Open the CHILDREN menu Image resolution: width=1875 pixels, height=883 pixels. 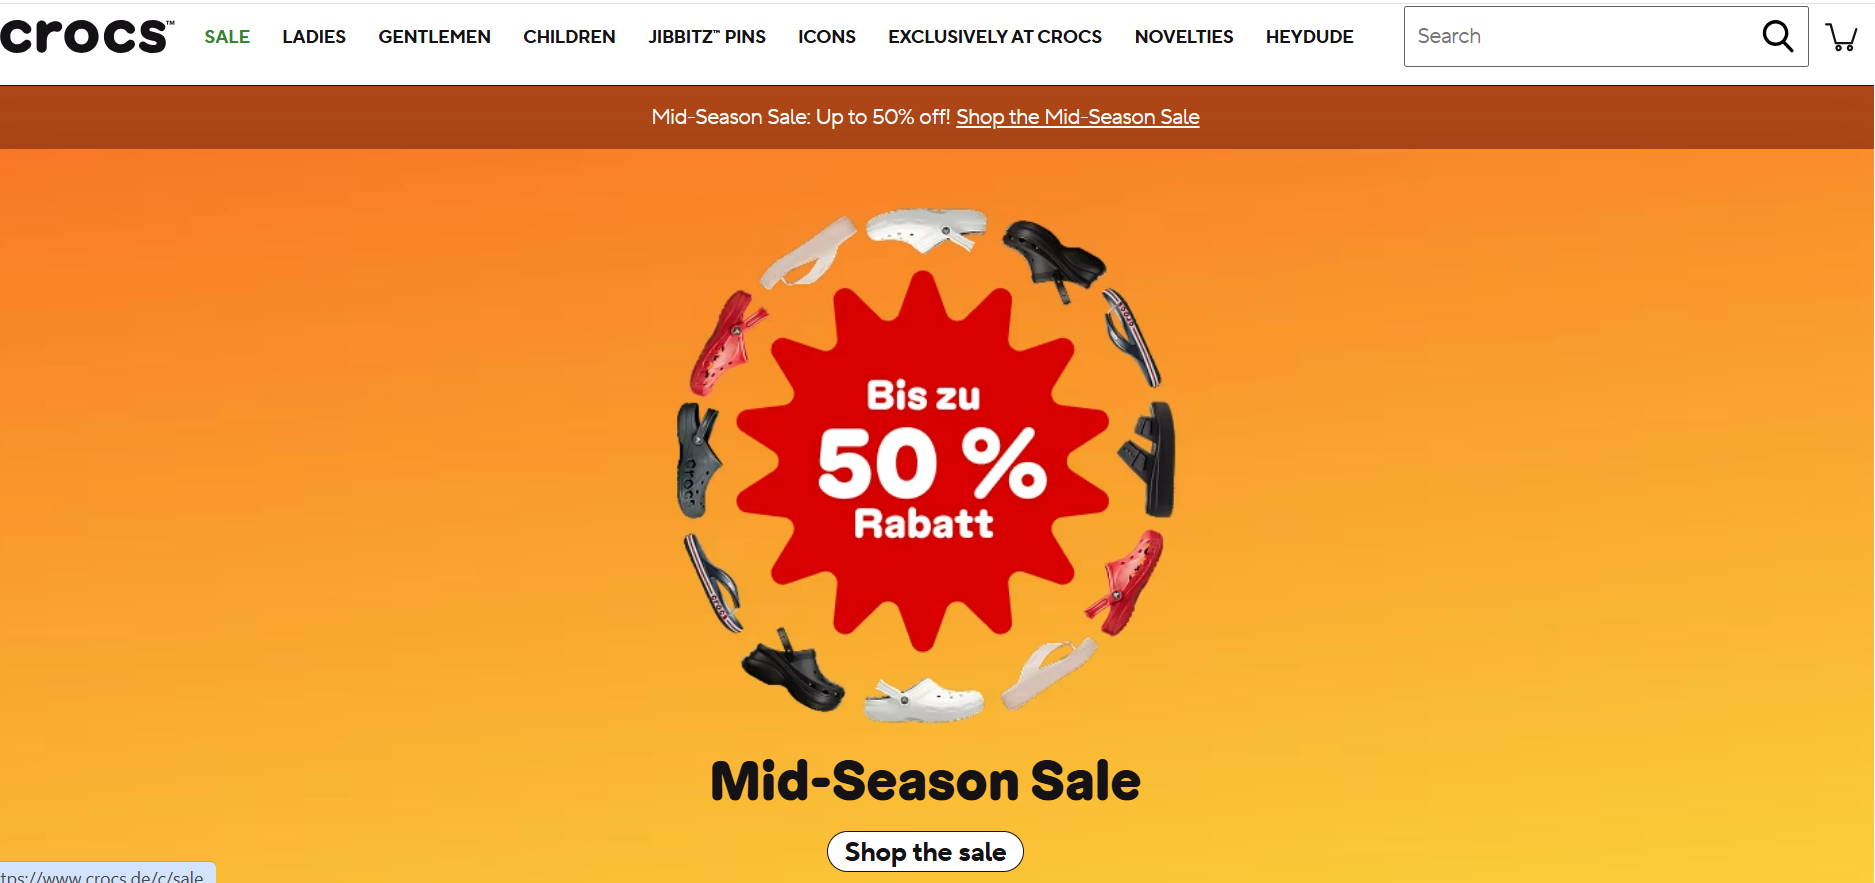click(x=569, y=37)
